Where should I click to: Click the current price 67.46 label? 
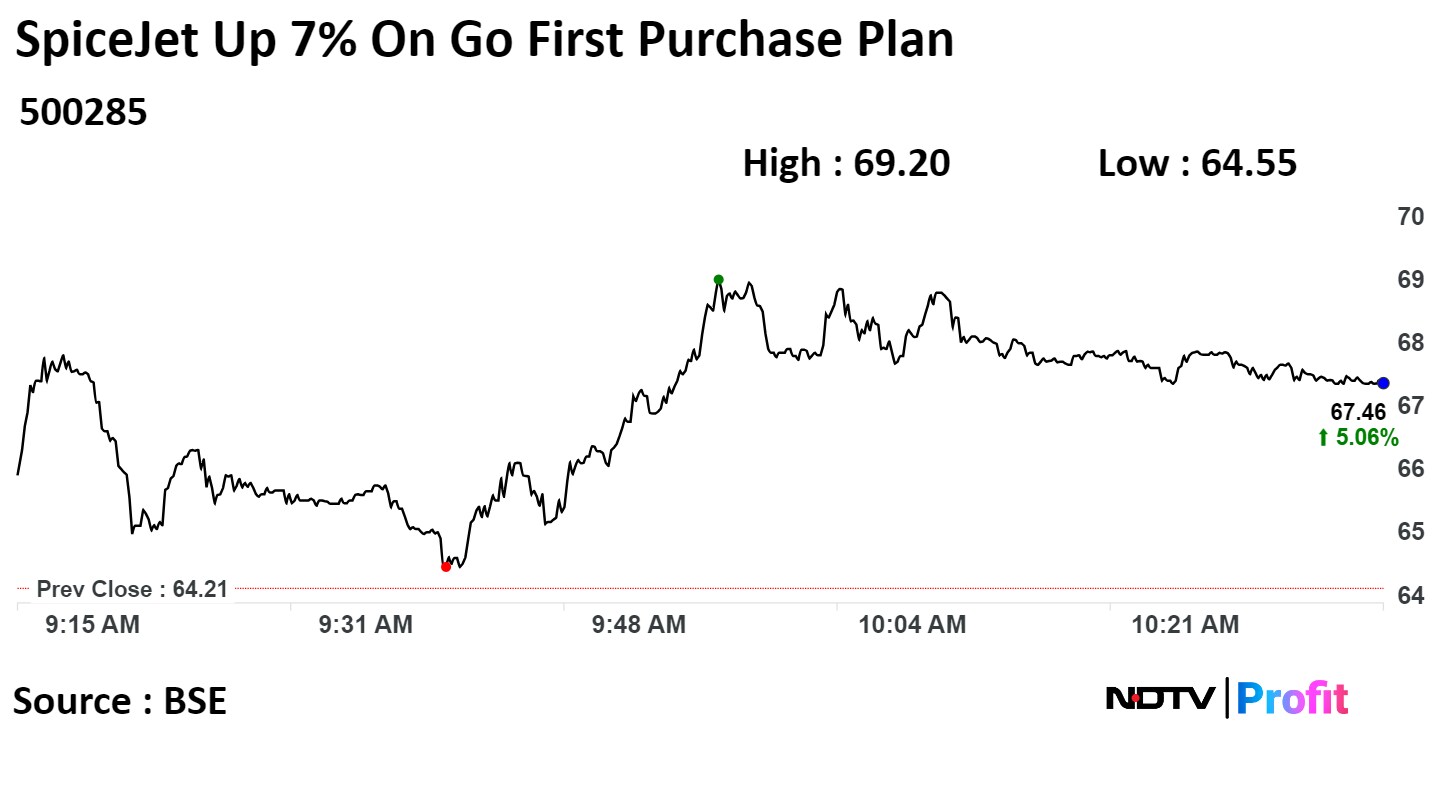tap(1357, 412)
